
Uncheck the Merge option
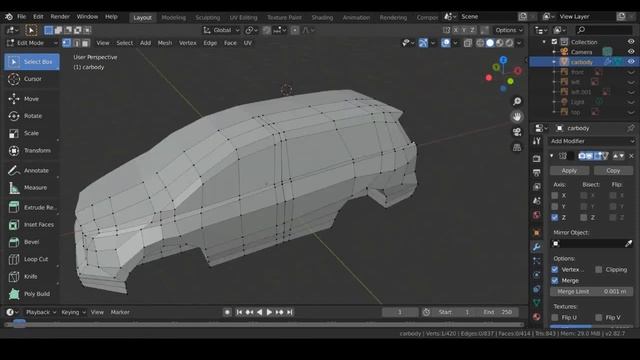(554, 280)
